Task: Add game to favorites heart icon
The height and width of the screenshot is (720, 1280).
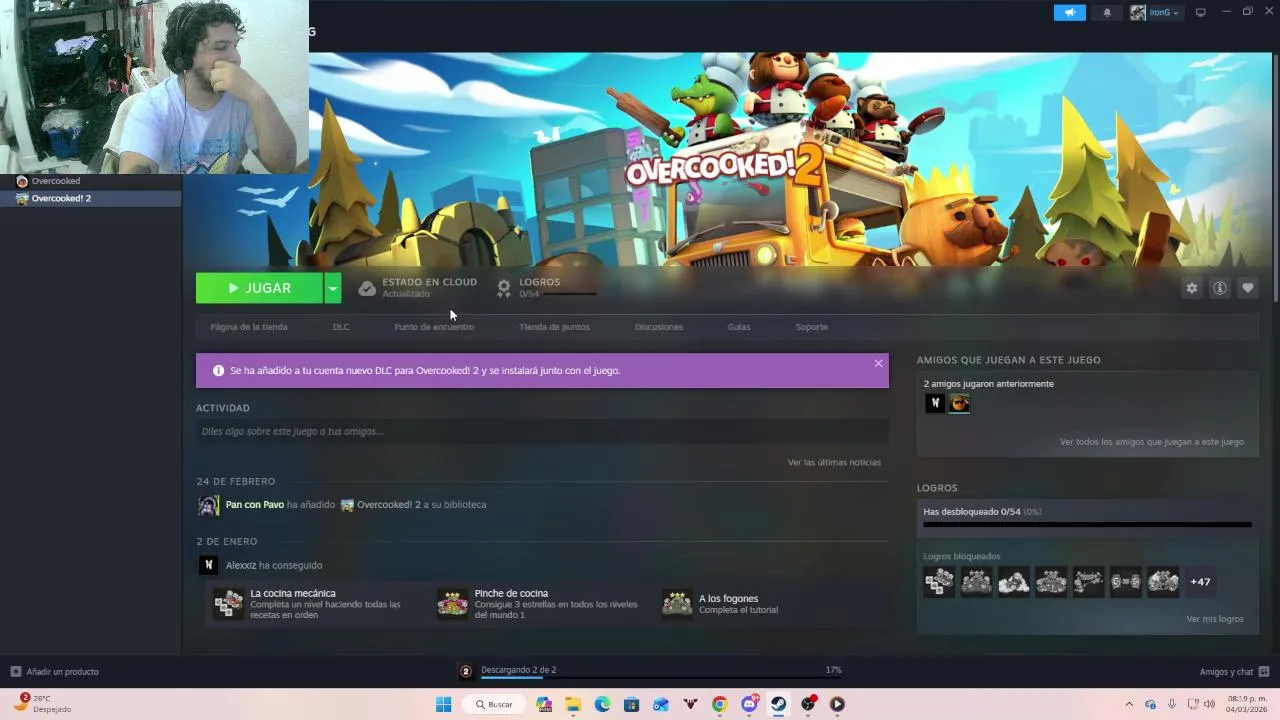Action: point(1247,288)
